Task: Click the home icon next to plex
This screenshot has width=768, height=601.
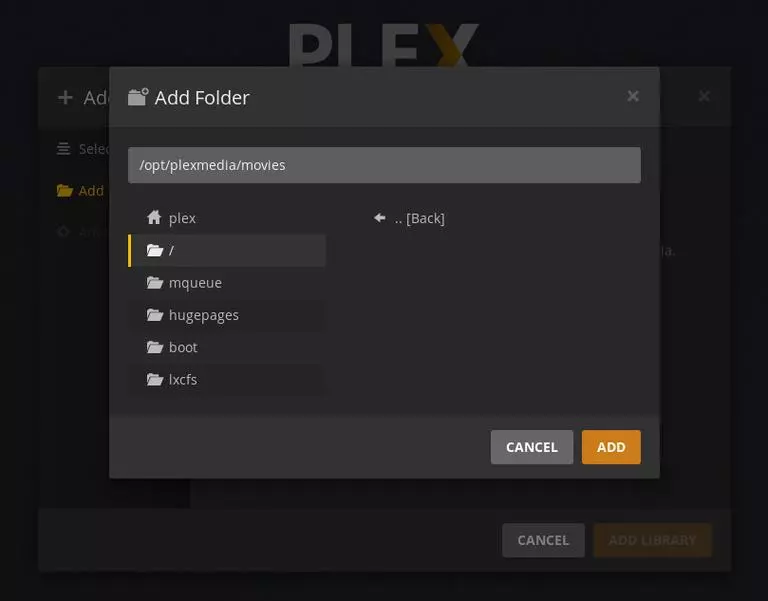Action: click(154, 217)
